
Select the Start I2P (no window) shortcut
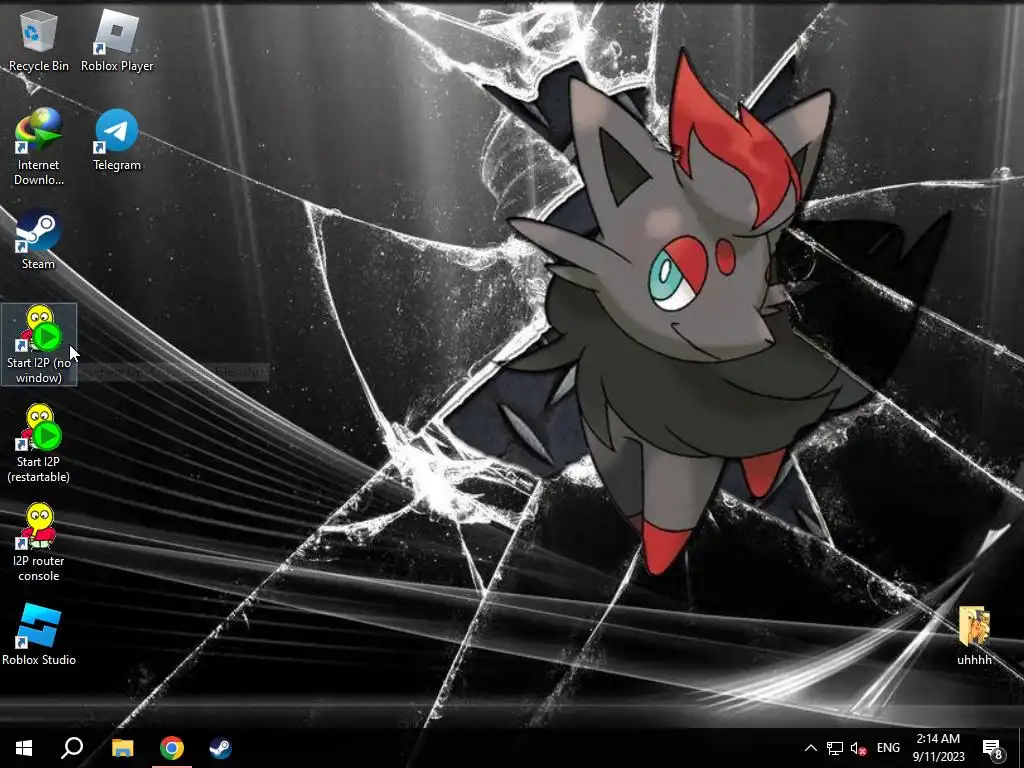(39, 344)
